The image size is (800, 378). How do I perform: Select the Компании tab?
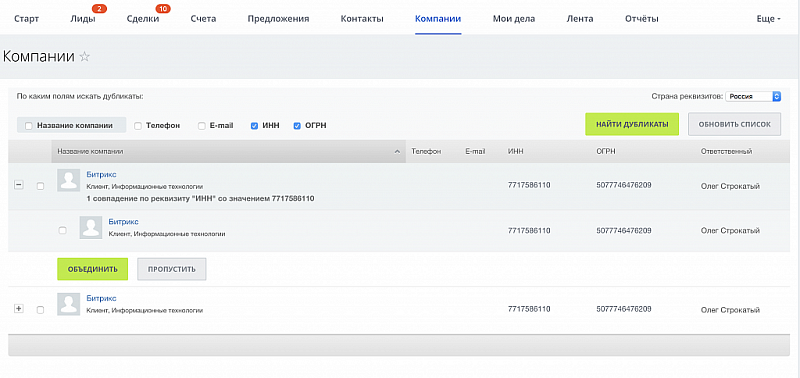coord(438,19)
